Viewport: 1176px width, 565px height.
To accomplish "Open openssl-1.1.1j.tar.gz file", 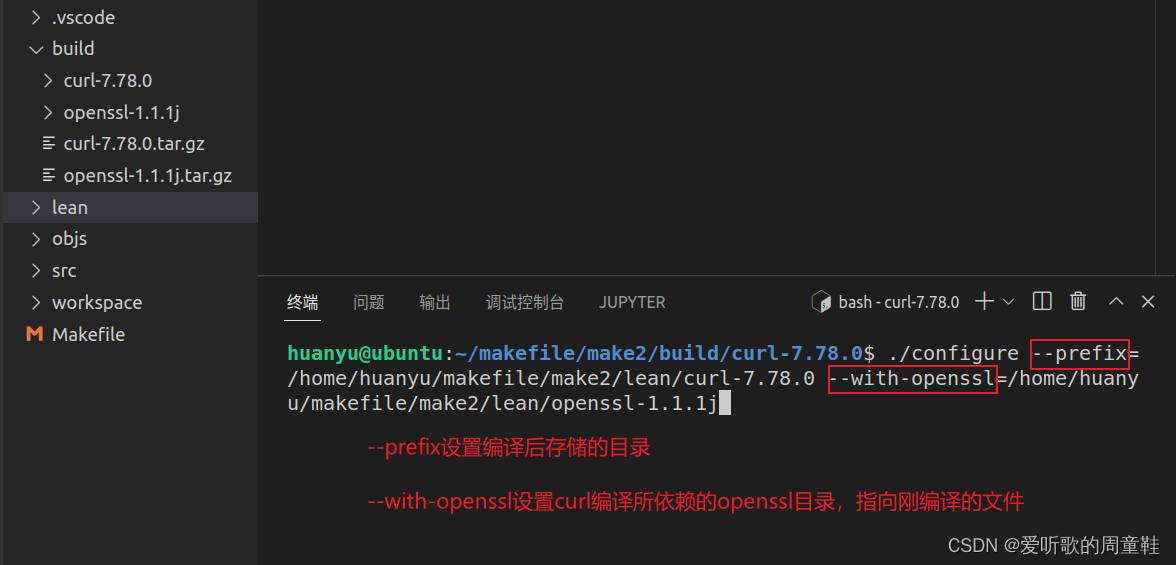I will coord(148,176).
